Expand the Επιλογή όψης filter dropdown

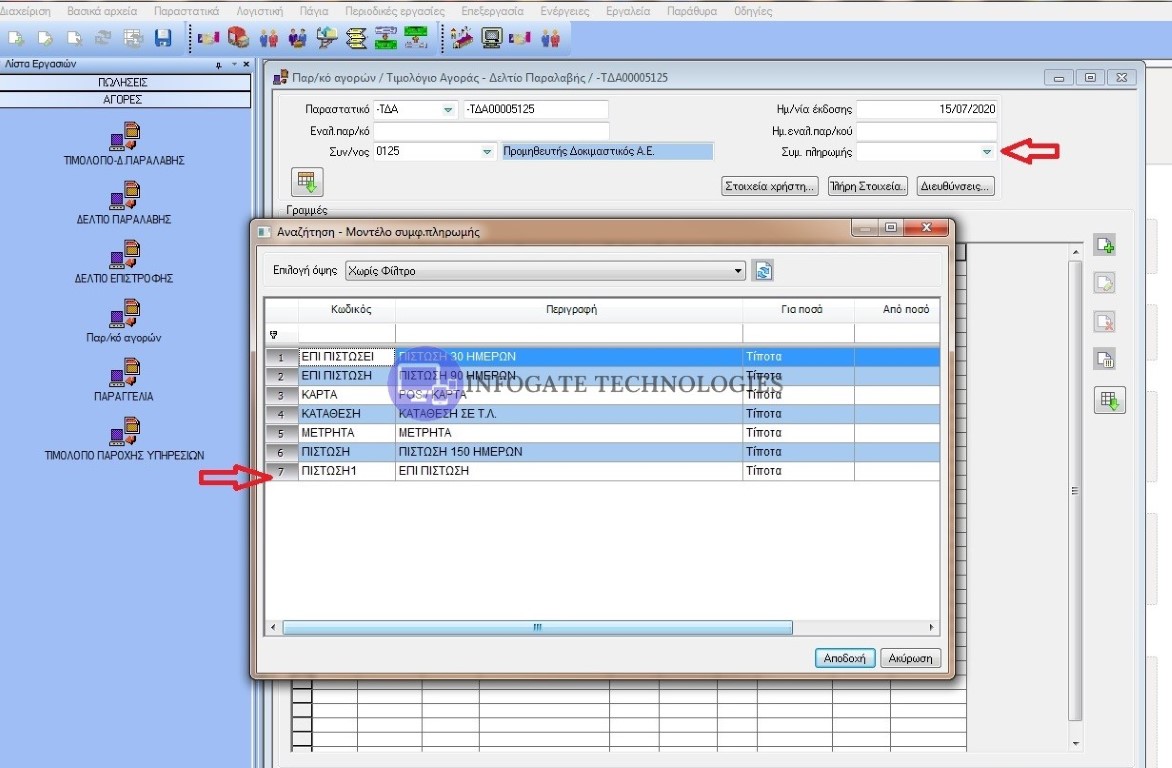tap(738, 271)
